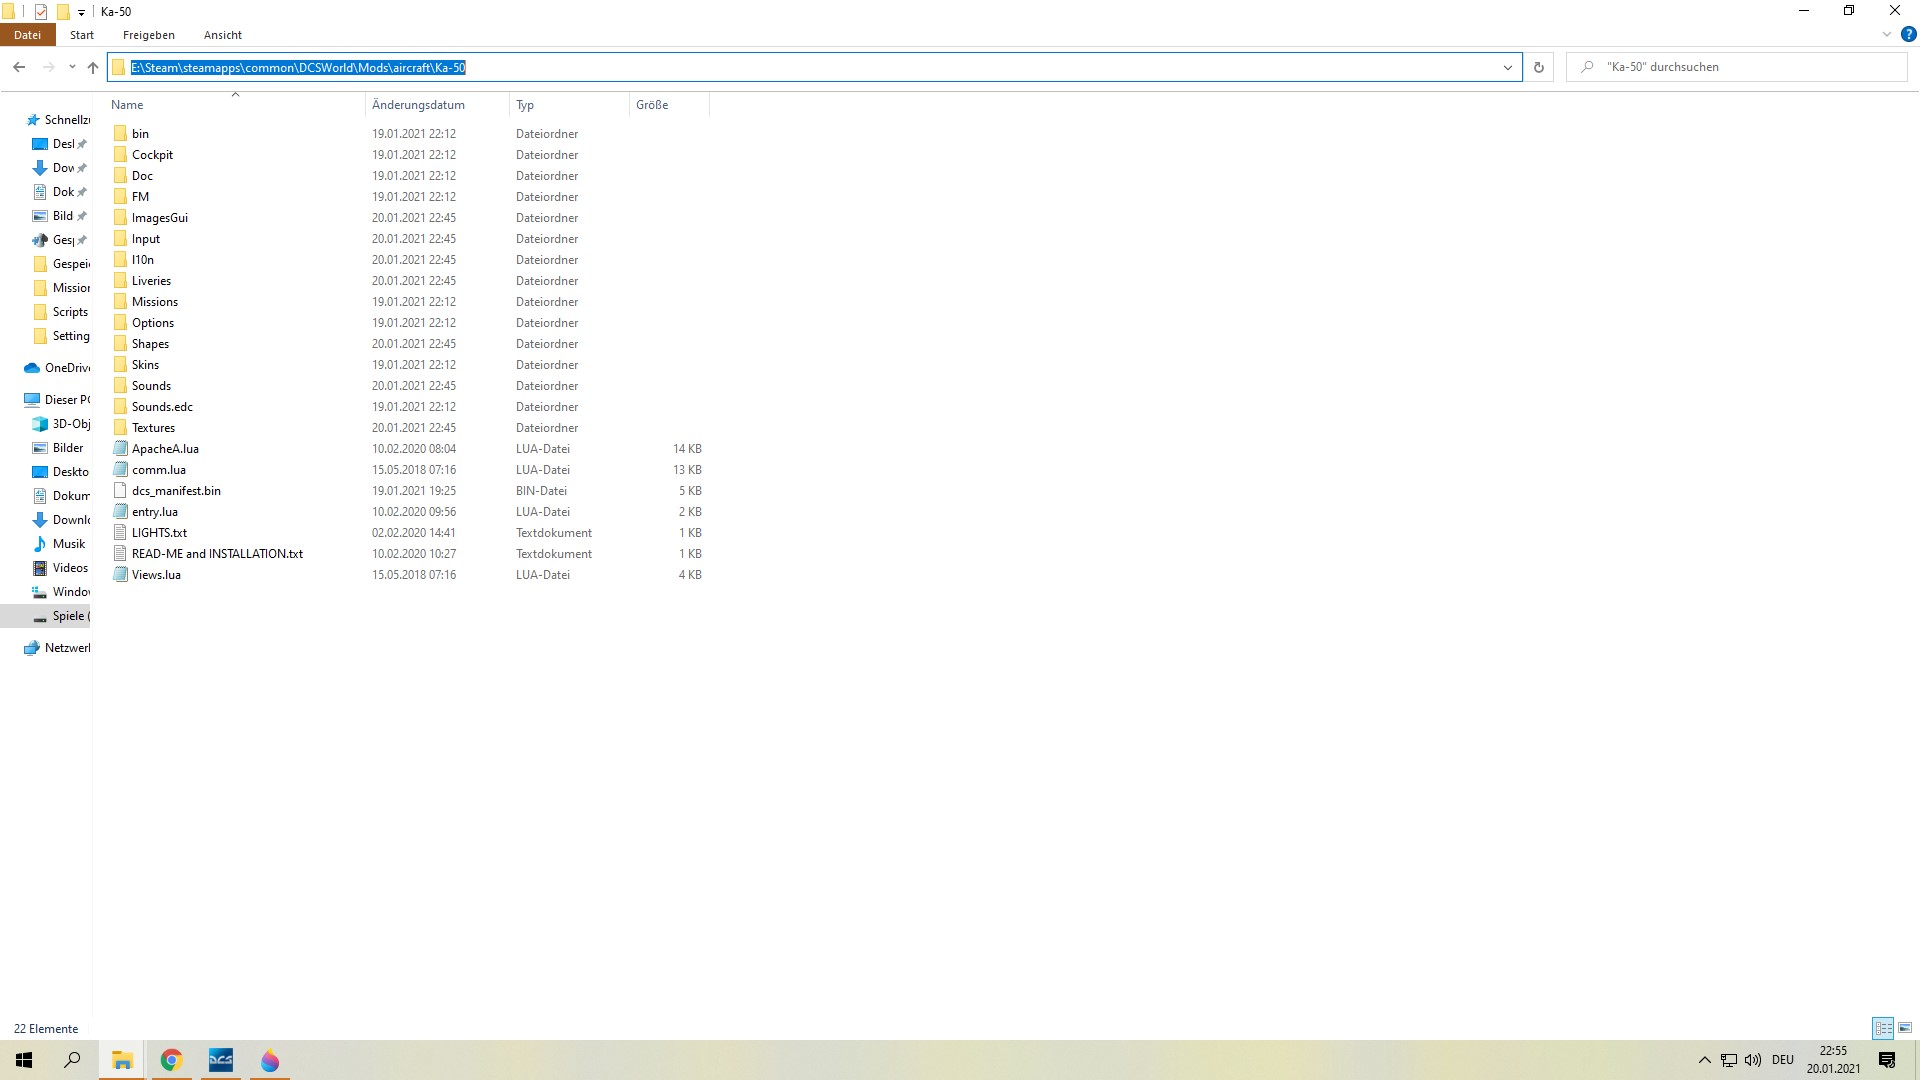The image size is (1920, 1080).
Task: Select the entry.lua file
Action: point(155,512)
